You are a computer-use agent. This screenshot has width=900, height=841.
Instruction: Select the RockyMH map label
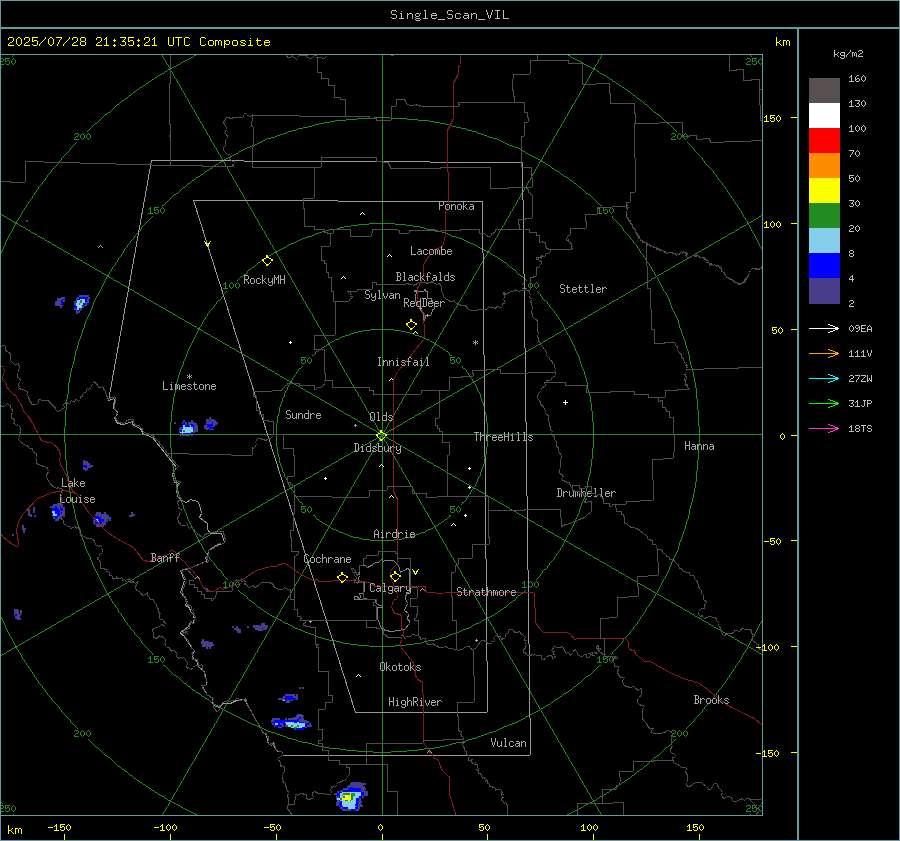coord(264,280)
